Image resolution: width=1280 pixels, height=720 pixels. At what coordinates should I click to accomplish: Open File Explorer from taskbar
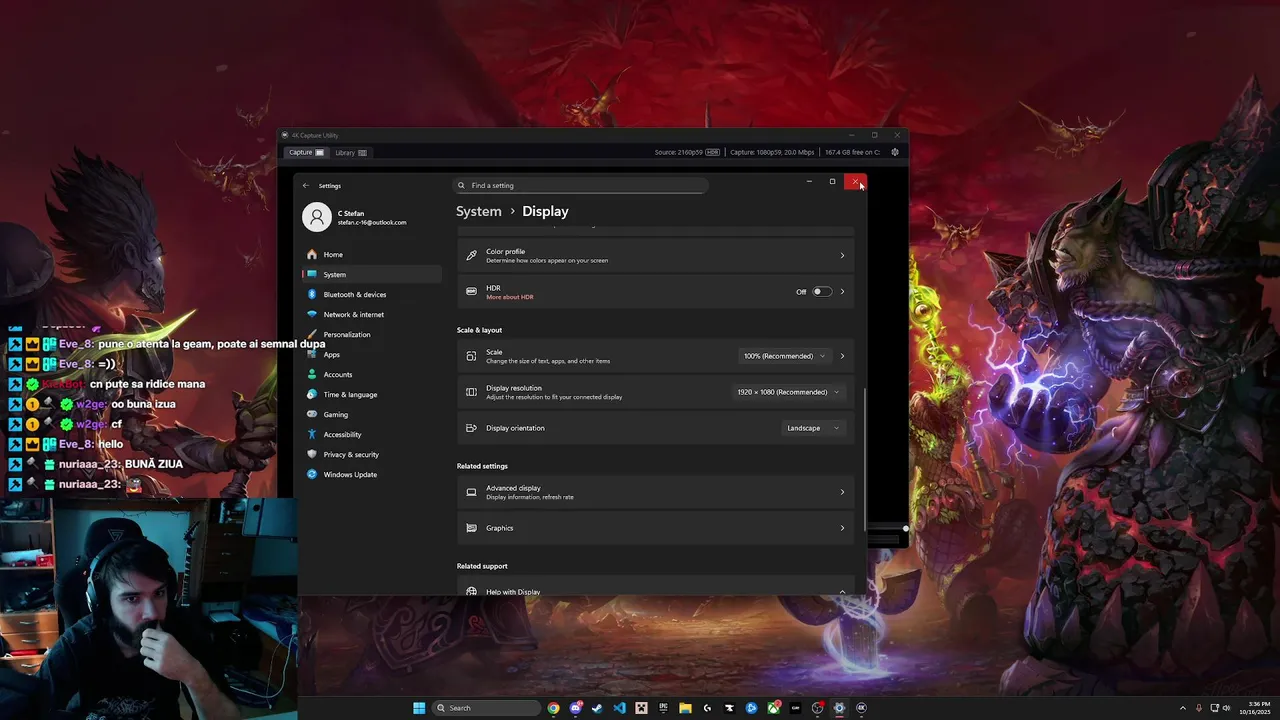(x=685, y=708)
